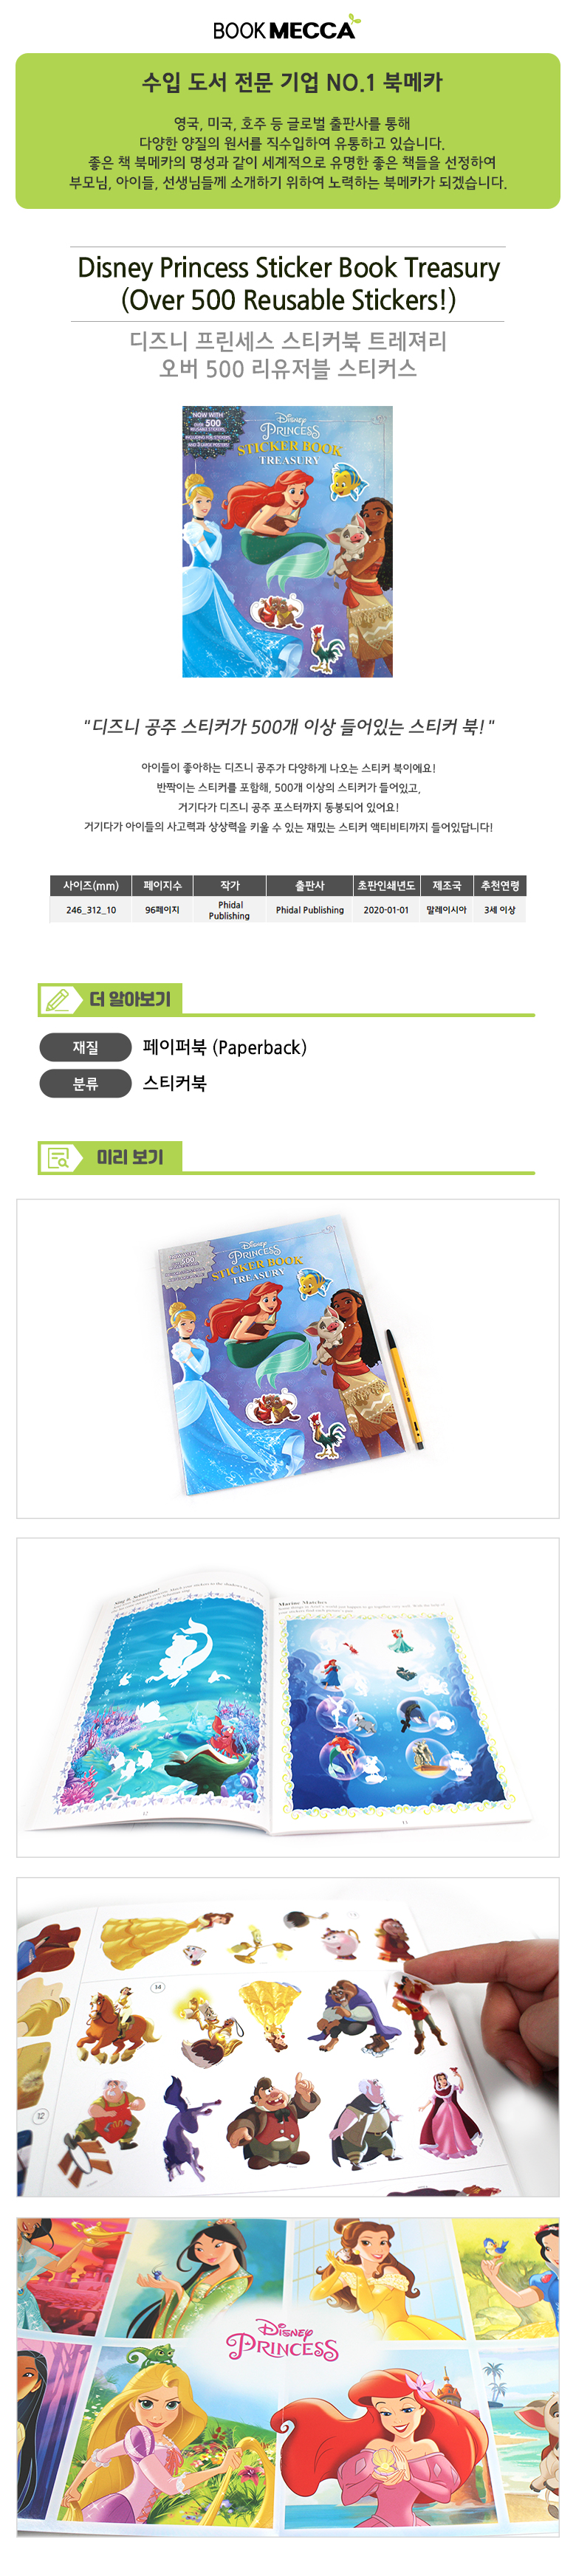
Task: Click the 초판인쇄년도 header cell
Action: 386,885
